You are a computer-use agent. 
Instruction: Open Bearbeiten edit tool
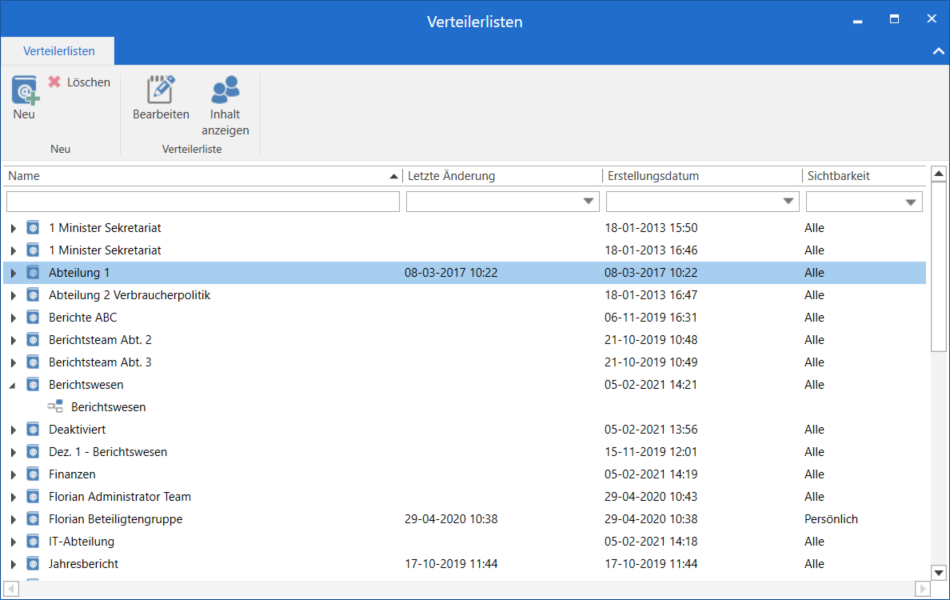[x=161, y=90]
